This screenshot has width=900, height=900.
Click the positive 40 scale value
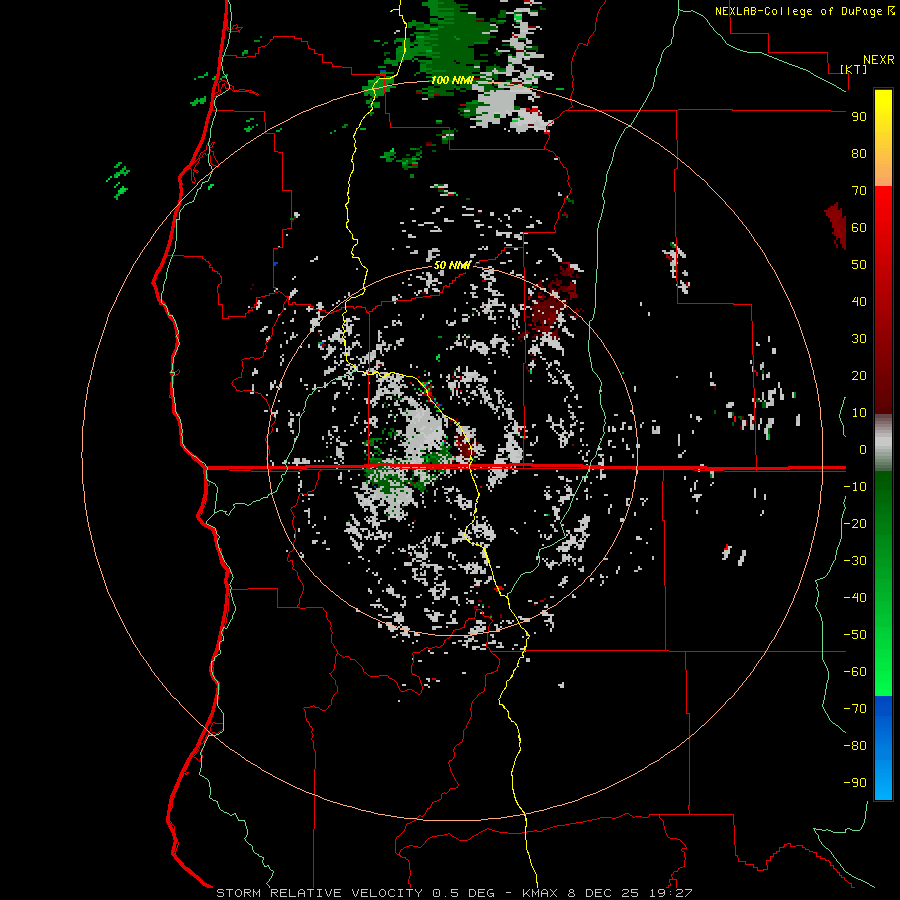click(859, 302)
